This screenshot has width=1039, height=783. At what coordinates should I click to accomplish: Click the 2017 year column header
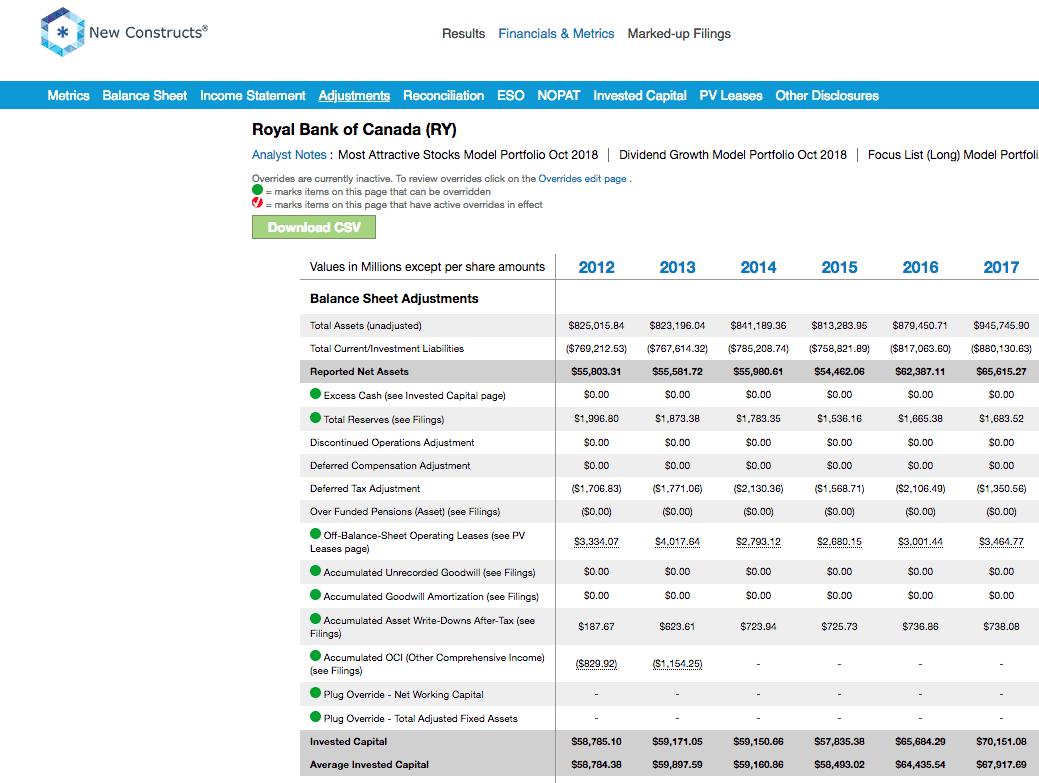(x=1001, y=267)
